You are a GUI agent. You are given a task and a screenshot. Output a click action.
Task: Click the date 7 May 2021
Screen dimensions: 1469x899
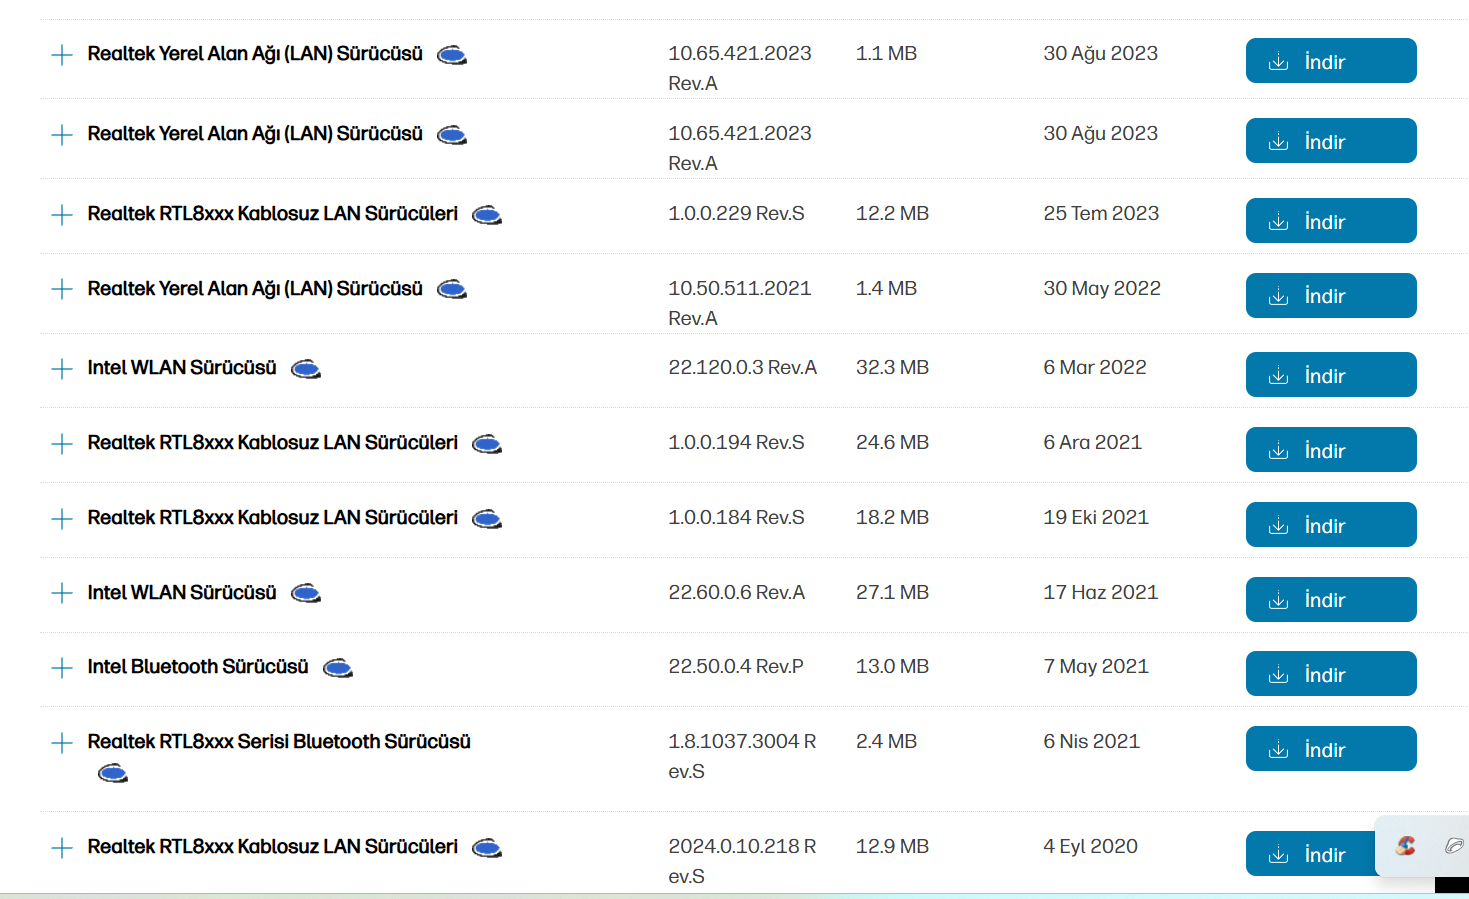(1096, 667)
